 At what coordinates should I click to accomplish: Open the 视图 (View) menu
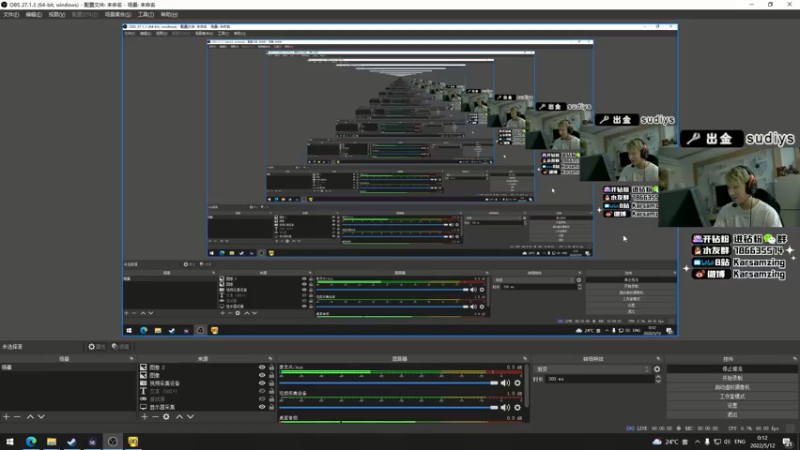click(57, 15)
